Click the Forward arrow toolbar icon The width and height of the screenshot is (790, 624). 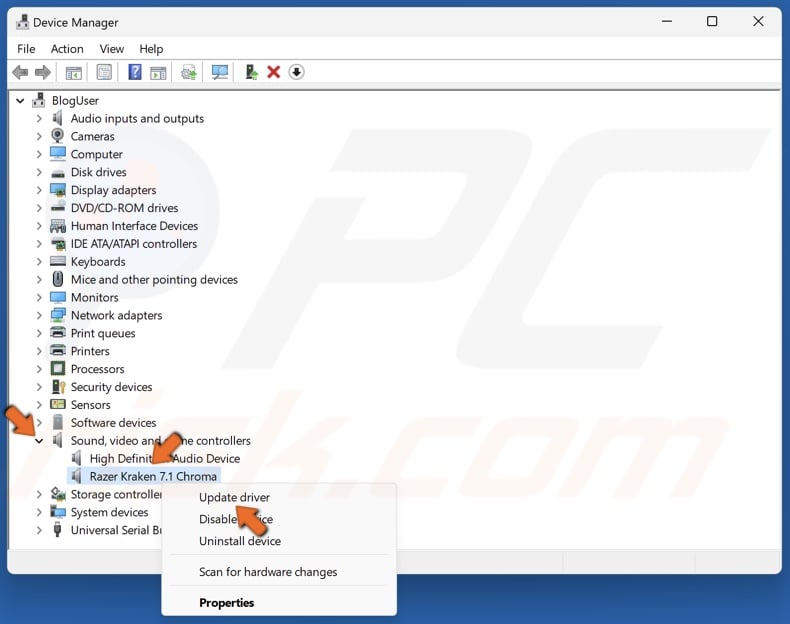coord(43,73)
